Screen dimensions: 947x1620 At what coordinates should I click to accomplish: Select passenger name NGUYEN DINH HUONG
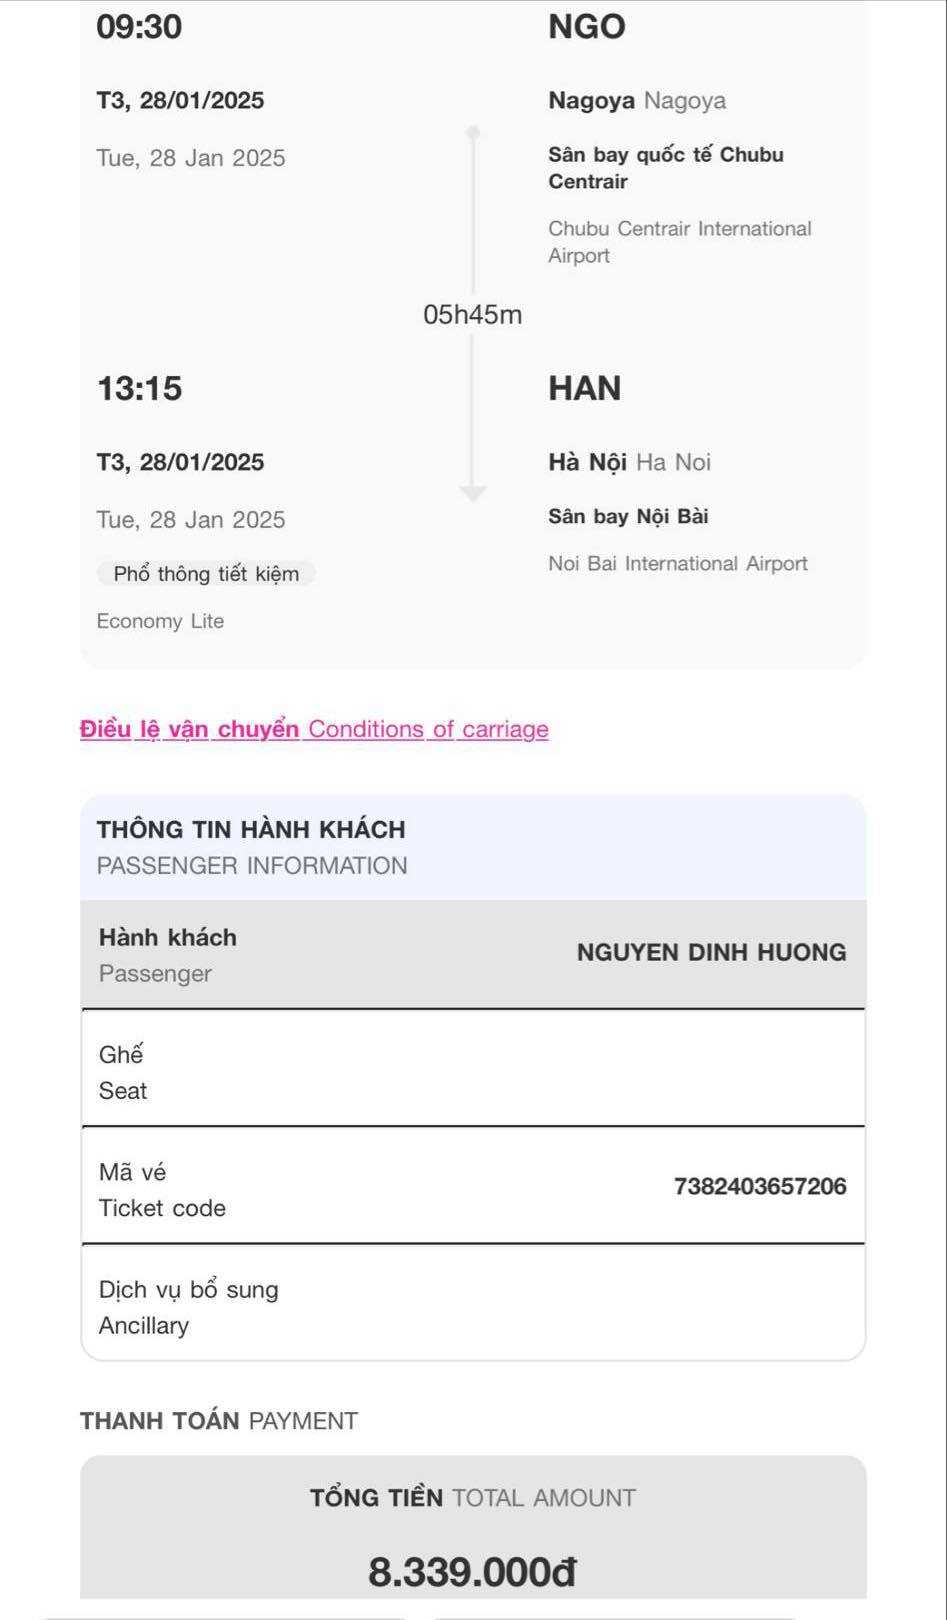coord(711,952)
